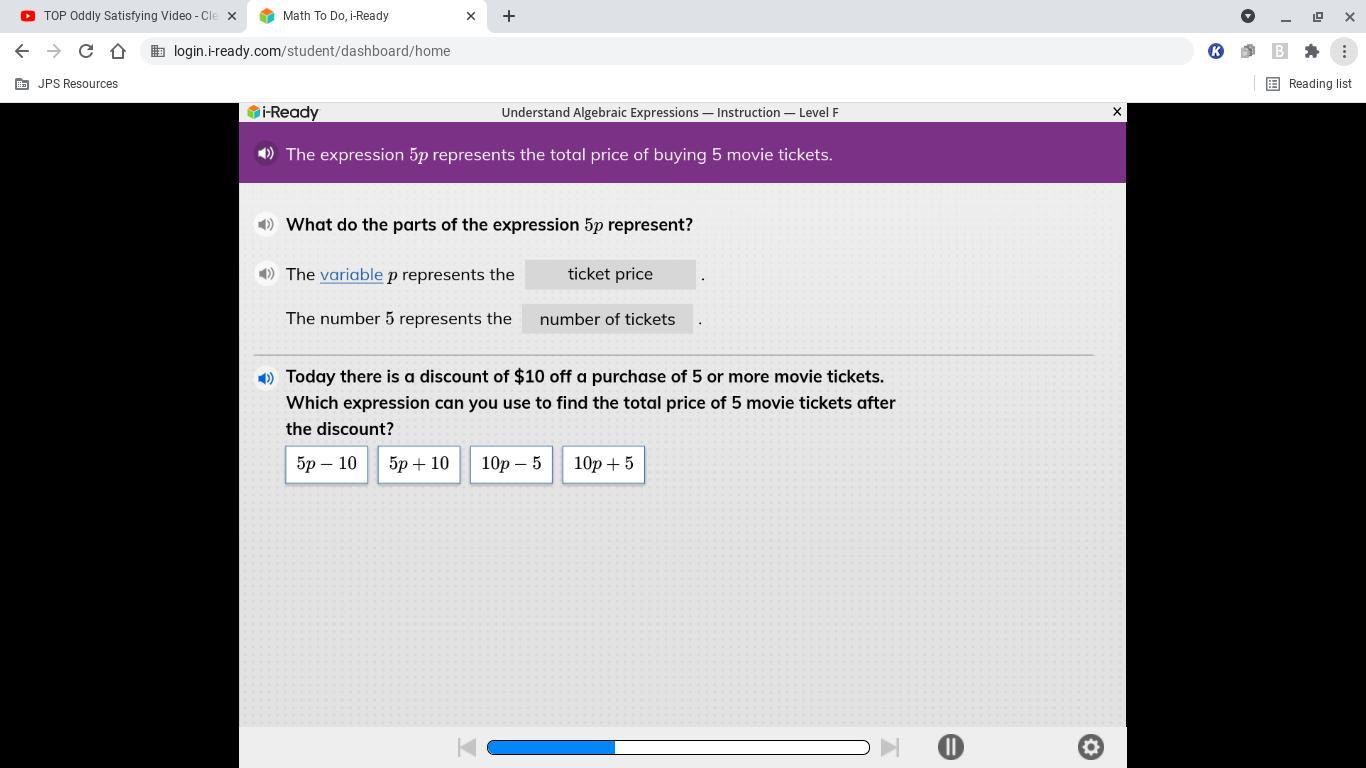Click the 'ticket price' answer box
The image size is (1366, 768).
[610, 274]
